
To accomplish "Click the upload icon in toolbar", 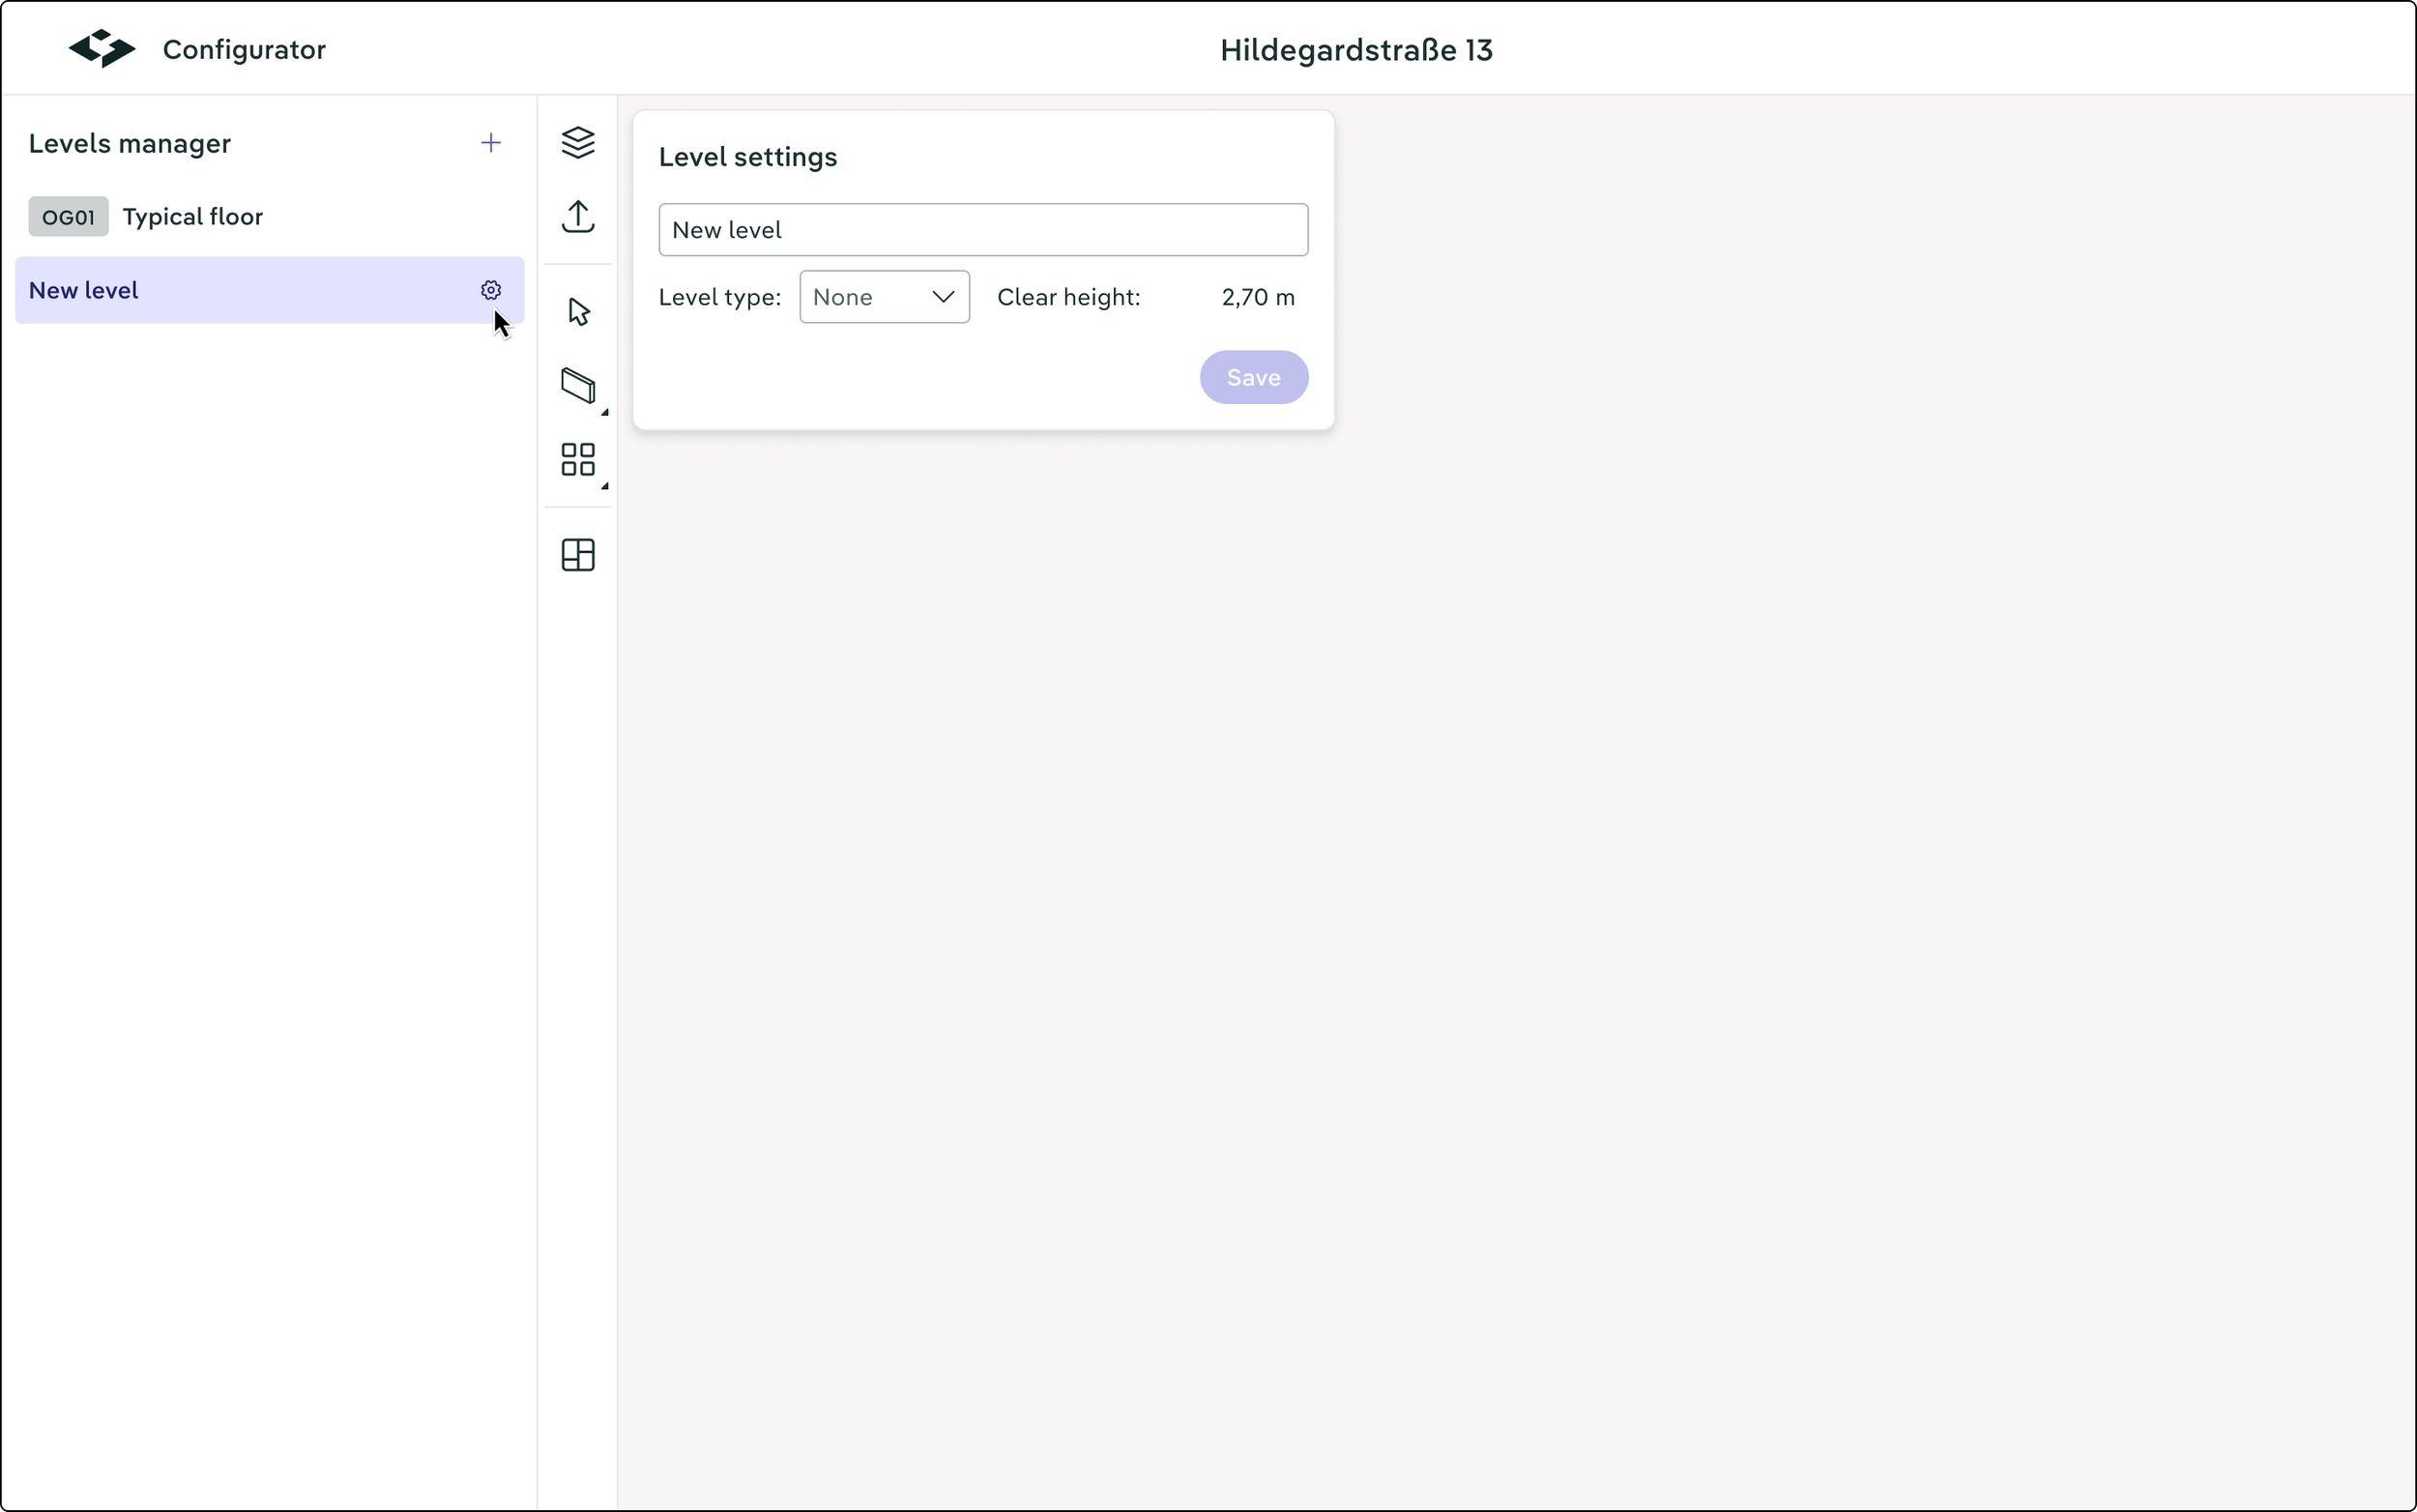I will 578,216.
